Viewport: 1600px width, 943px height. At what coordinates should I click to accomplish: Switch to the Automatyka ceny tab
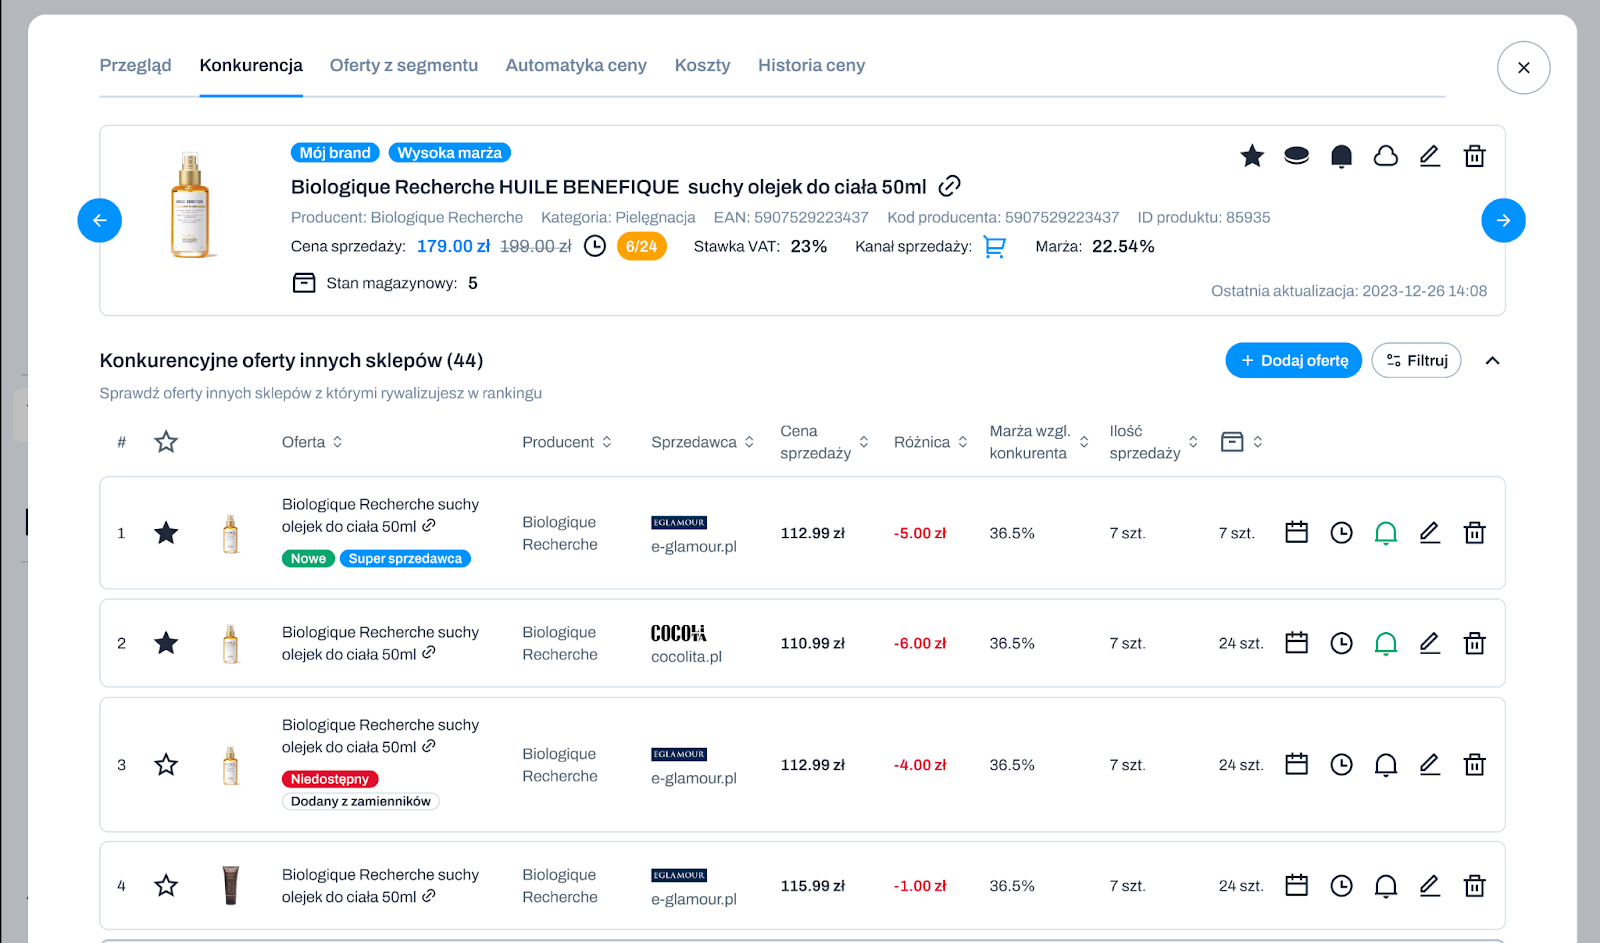coord(576,65)
